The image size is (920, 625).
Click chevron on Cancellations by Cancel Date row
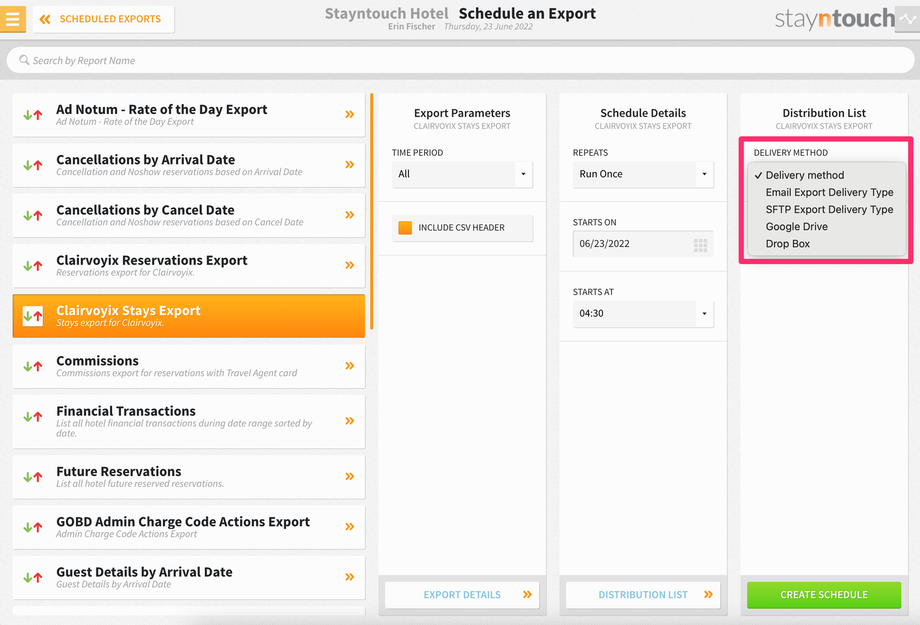point(350,215)
